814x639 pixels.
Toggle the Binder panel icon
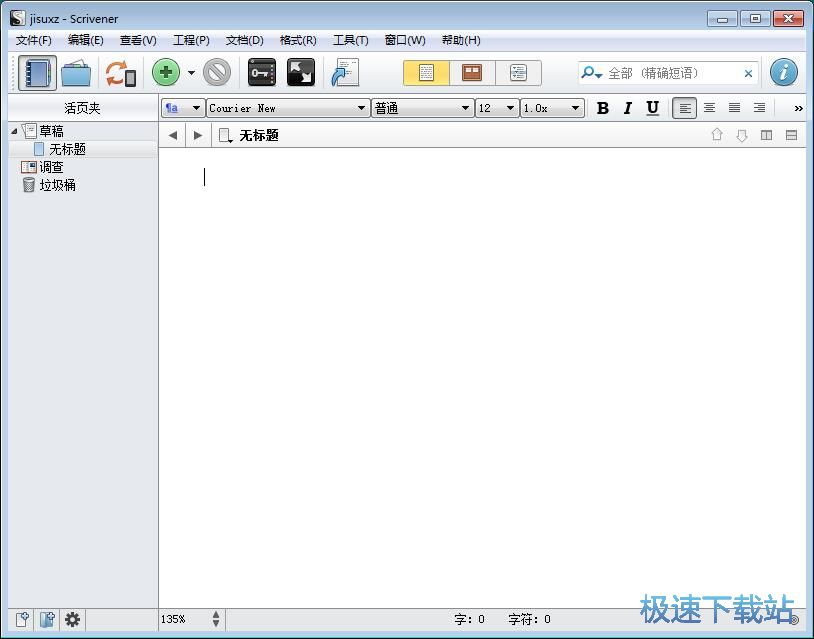click(37, 73)
